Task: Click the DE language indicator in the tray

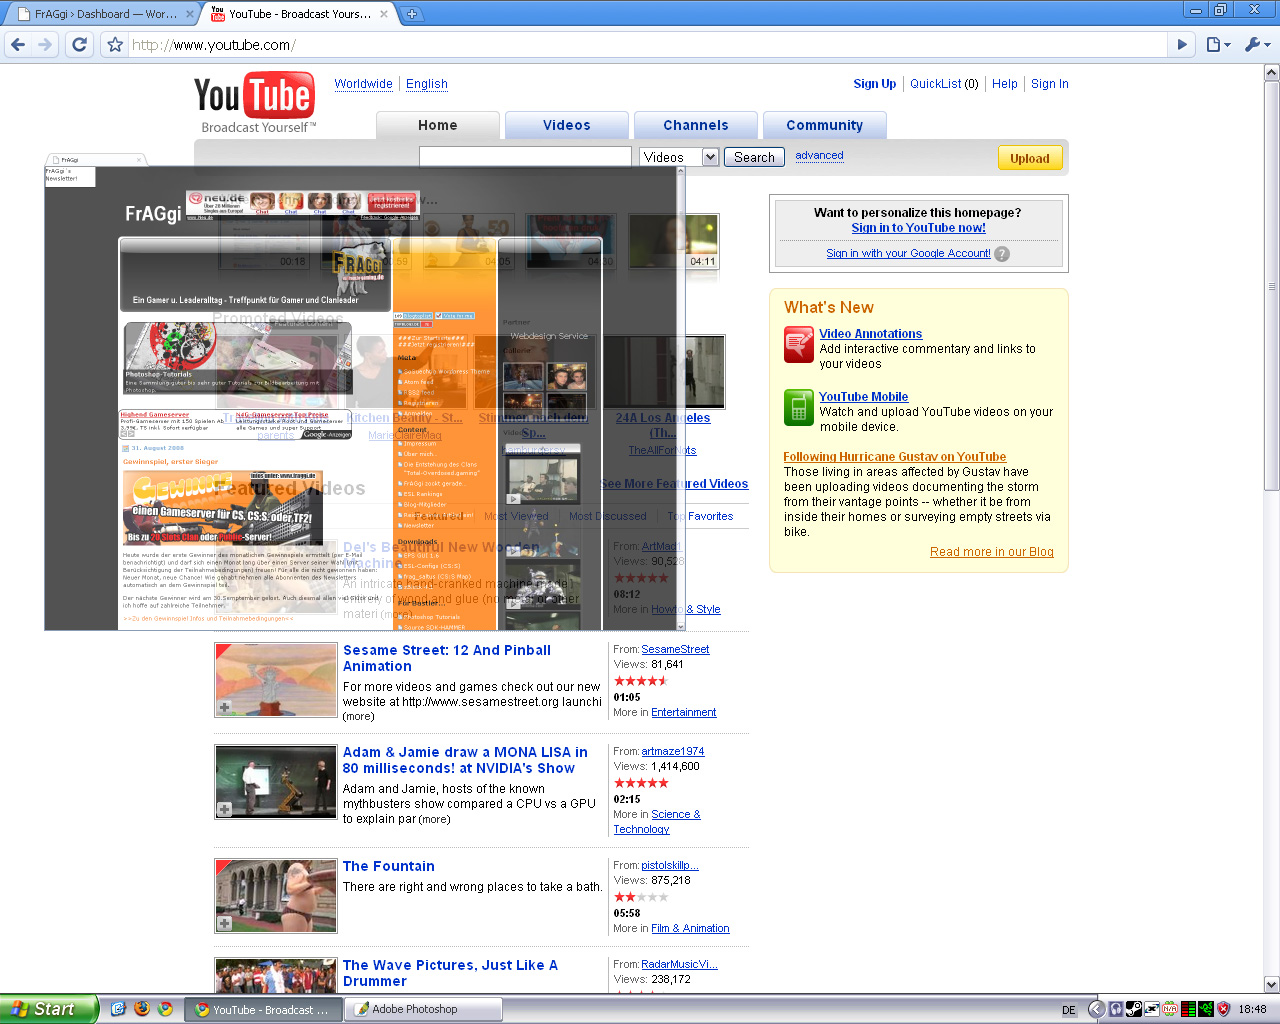Action: pos(1069,1010)
